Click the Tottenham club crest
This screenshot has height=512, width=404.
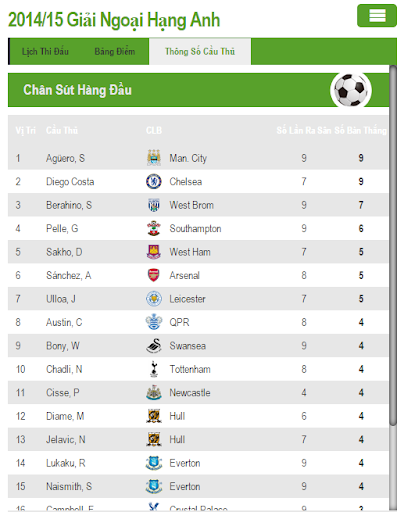pos(154,369)
